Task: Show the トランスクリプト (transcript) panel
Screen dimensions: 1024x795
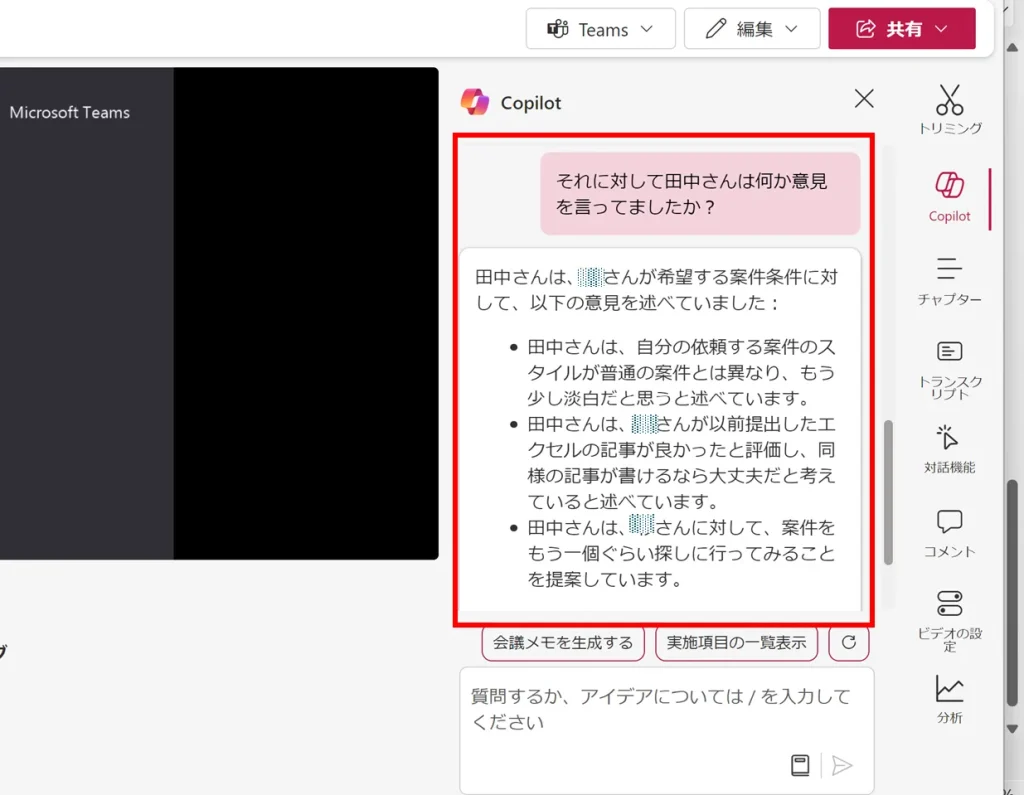Action: pyautogui.click(x=949, y=365)
